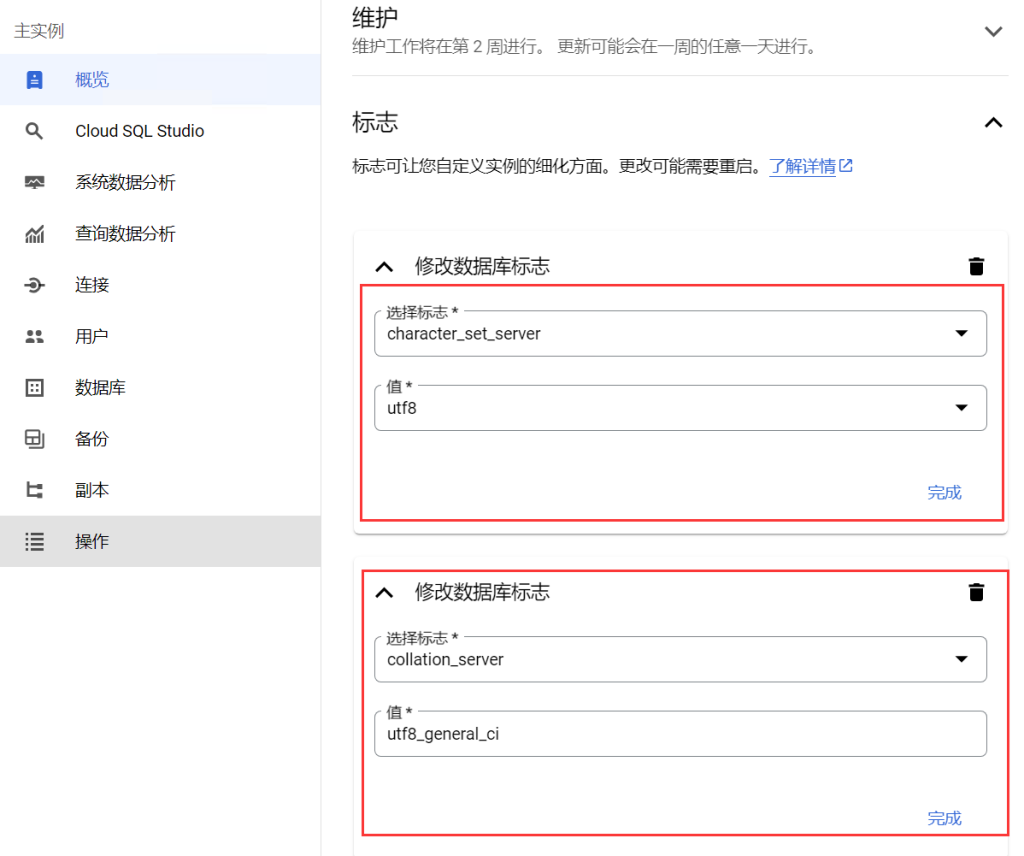Click the 维护 section title
The image size is (1024, 856).
(x=375, y=18)
